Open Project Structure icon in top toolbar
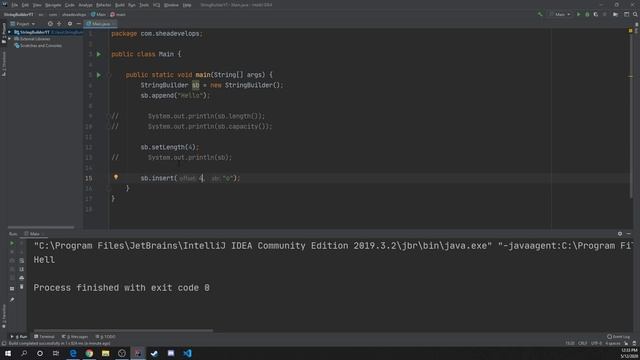Screen dimensions: 640x360 (x=616, y=14)
